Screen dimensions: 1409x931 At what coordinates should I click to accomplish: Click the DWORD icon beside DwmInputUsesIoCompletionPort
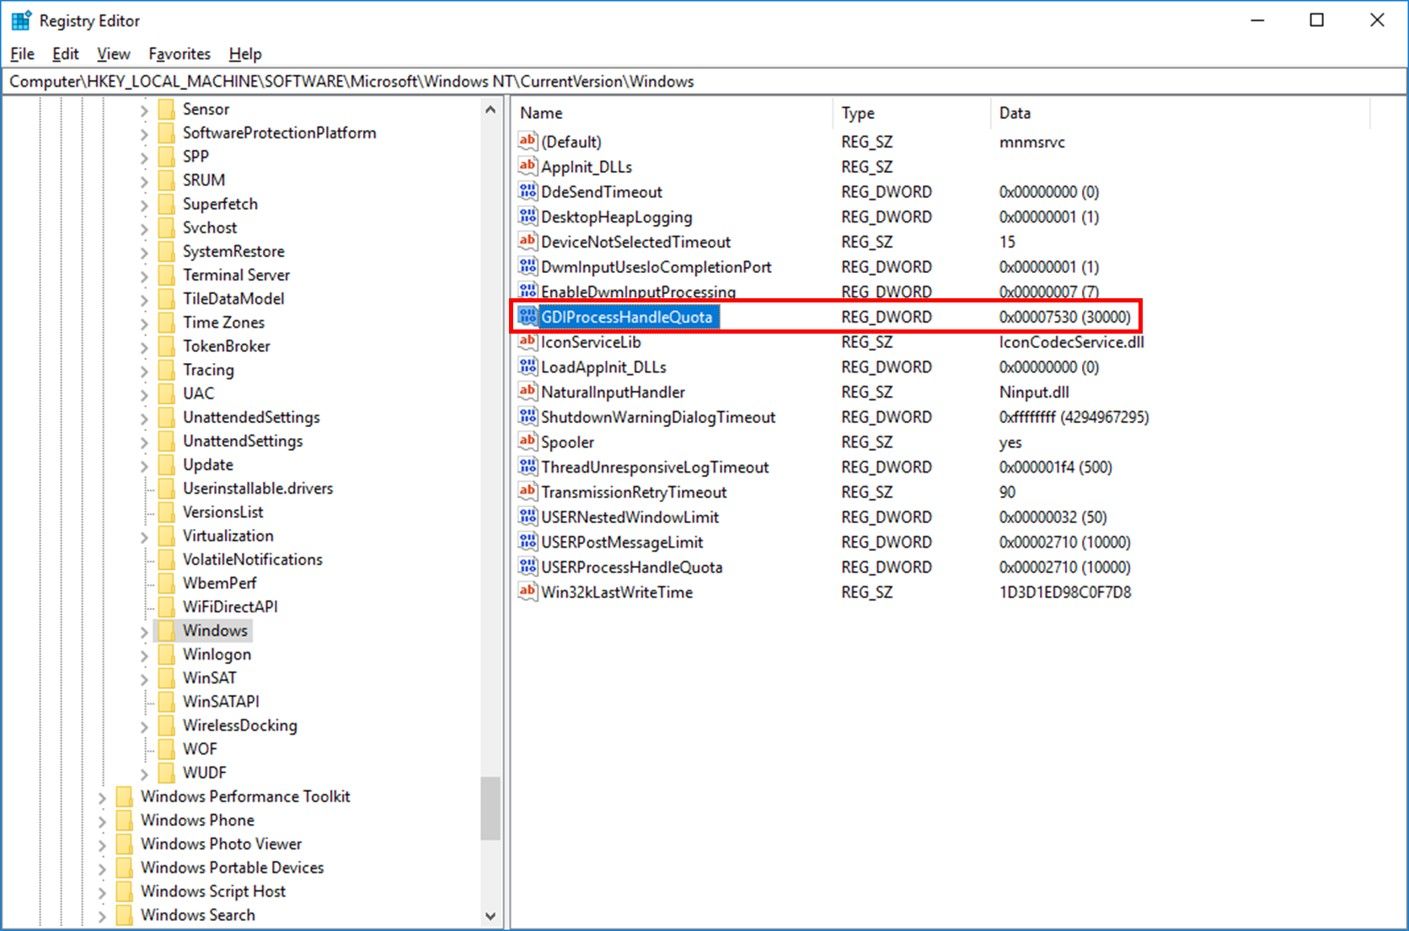pos(528,266)
